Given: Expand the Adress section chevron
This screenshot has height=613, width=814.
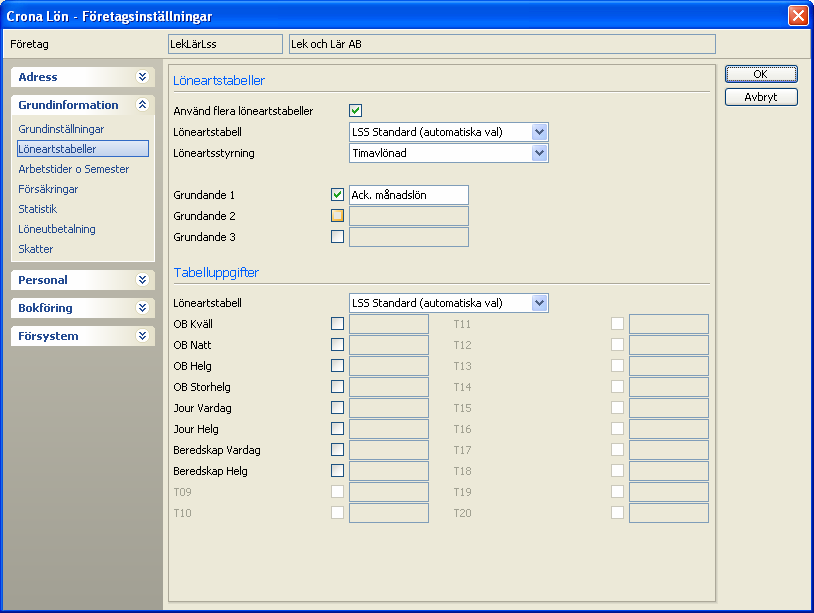Looking at the screenshot, I should (x=142, y=77).
